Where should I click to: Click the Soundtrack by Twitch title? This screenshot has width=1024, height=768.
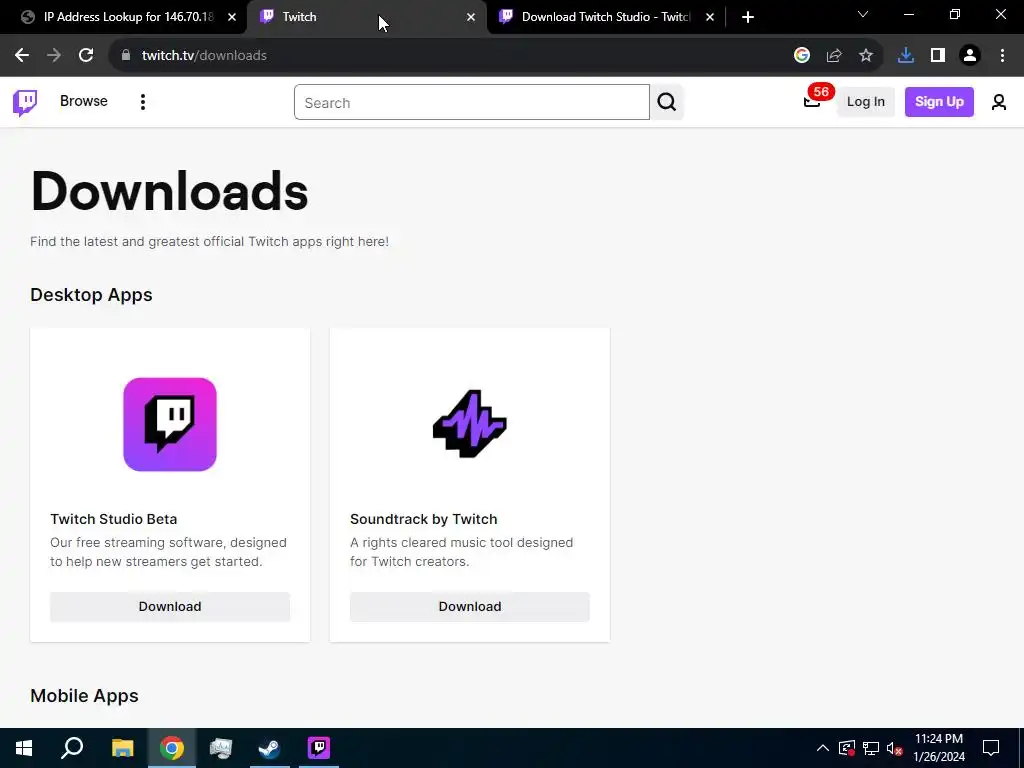coord(424,519)
